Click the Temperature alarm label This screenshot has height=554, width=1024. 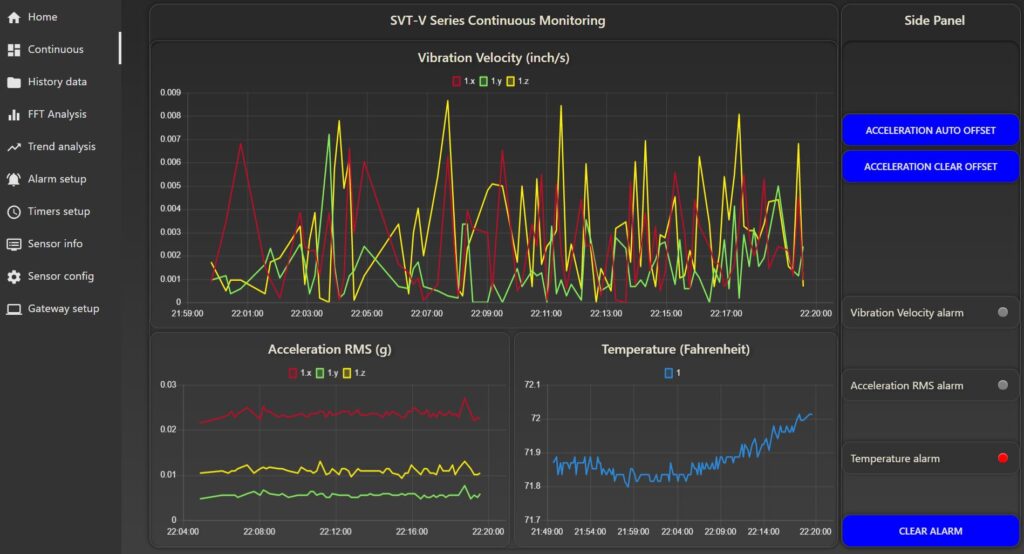[x=895, y=459]
